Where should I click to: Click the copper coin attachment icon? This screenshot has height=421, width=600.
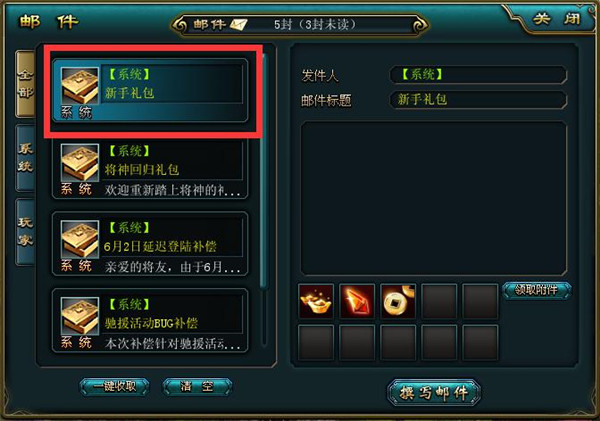(398, 301)
